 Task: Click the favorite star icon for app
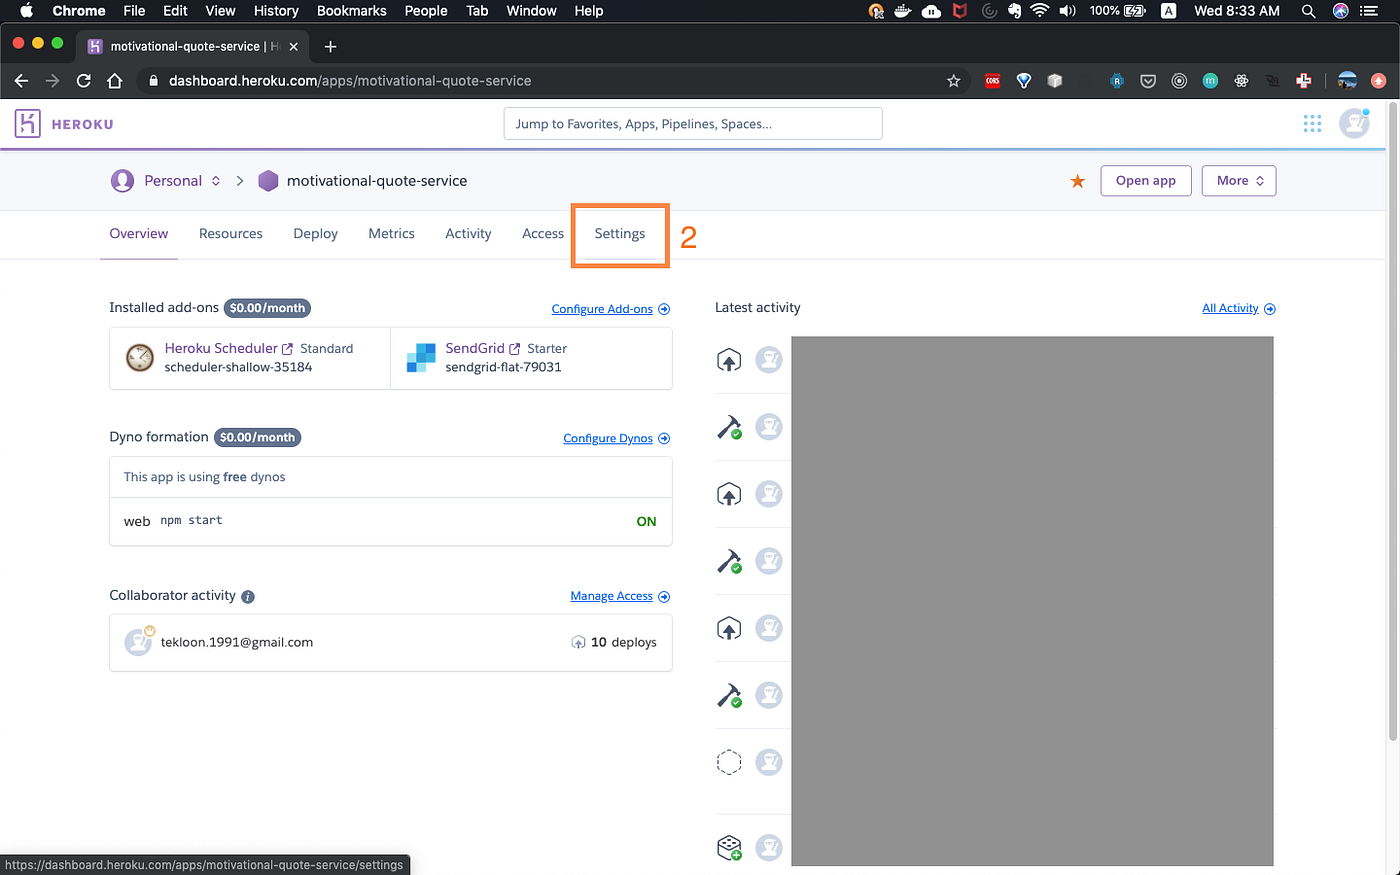(x=1077, y=181)
